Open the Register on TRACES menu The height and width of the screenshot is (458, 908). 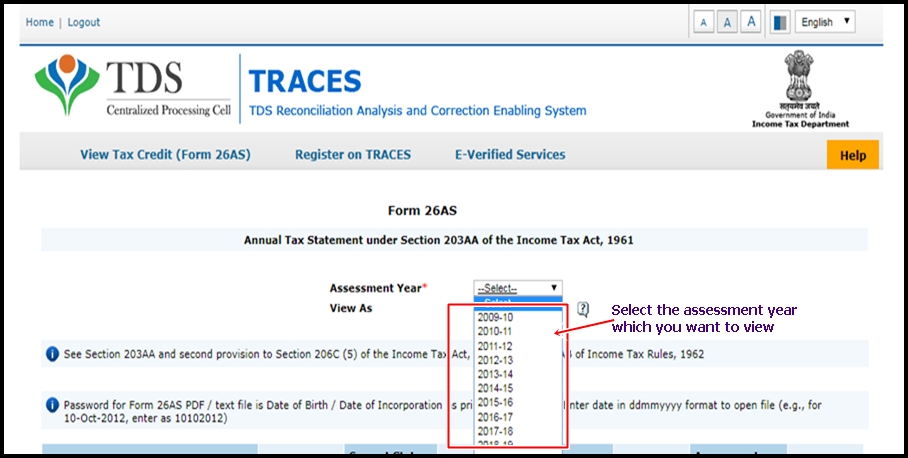[x=353, y=155]
